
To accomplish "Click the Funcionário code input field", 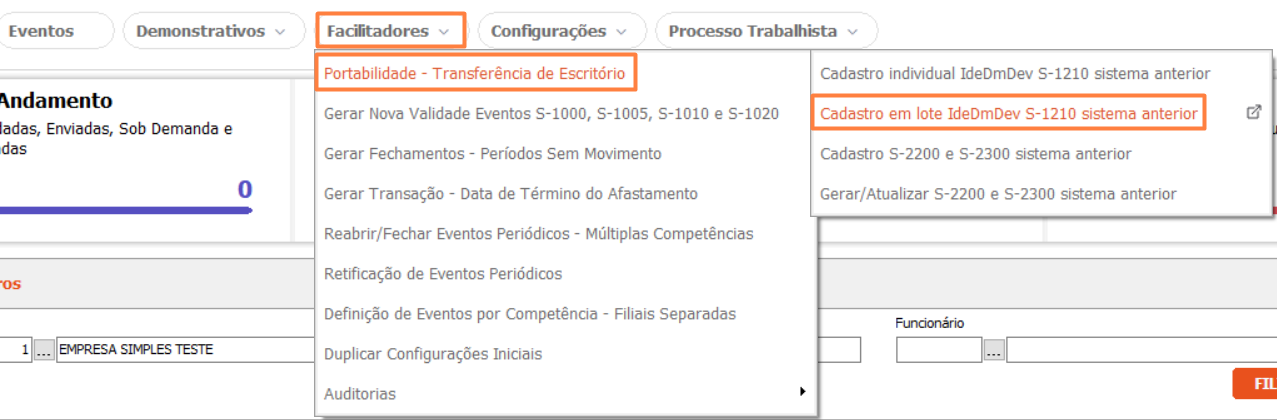I will (939, 350).
